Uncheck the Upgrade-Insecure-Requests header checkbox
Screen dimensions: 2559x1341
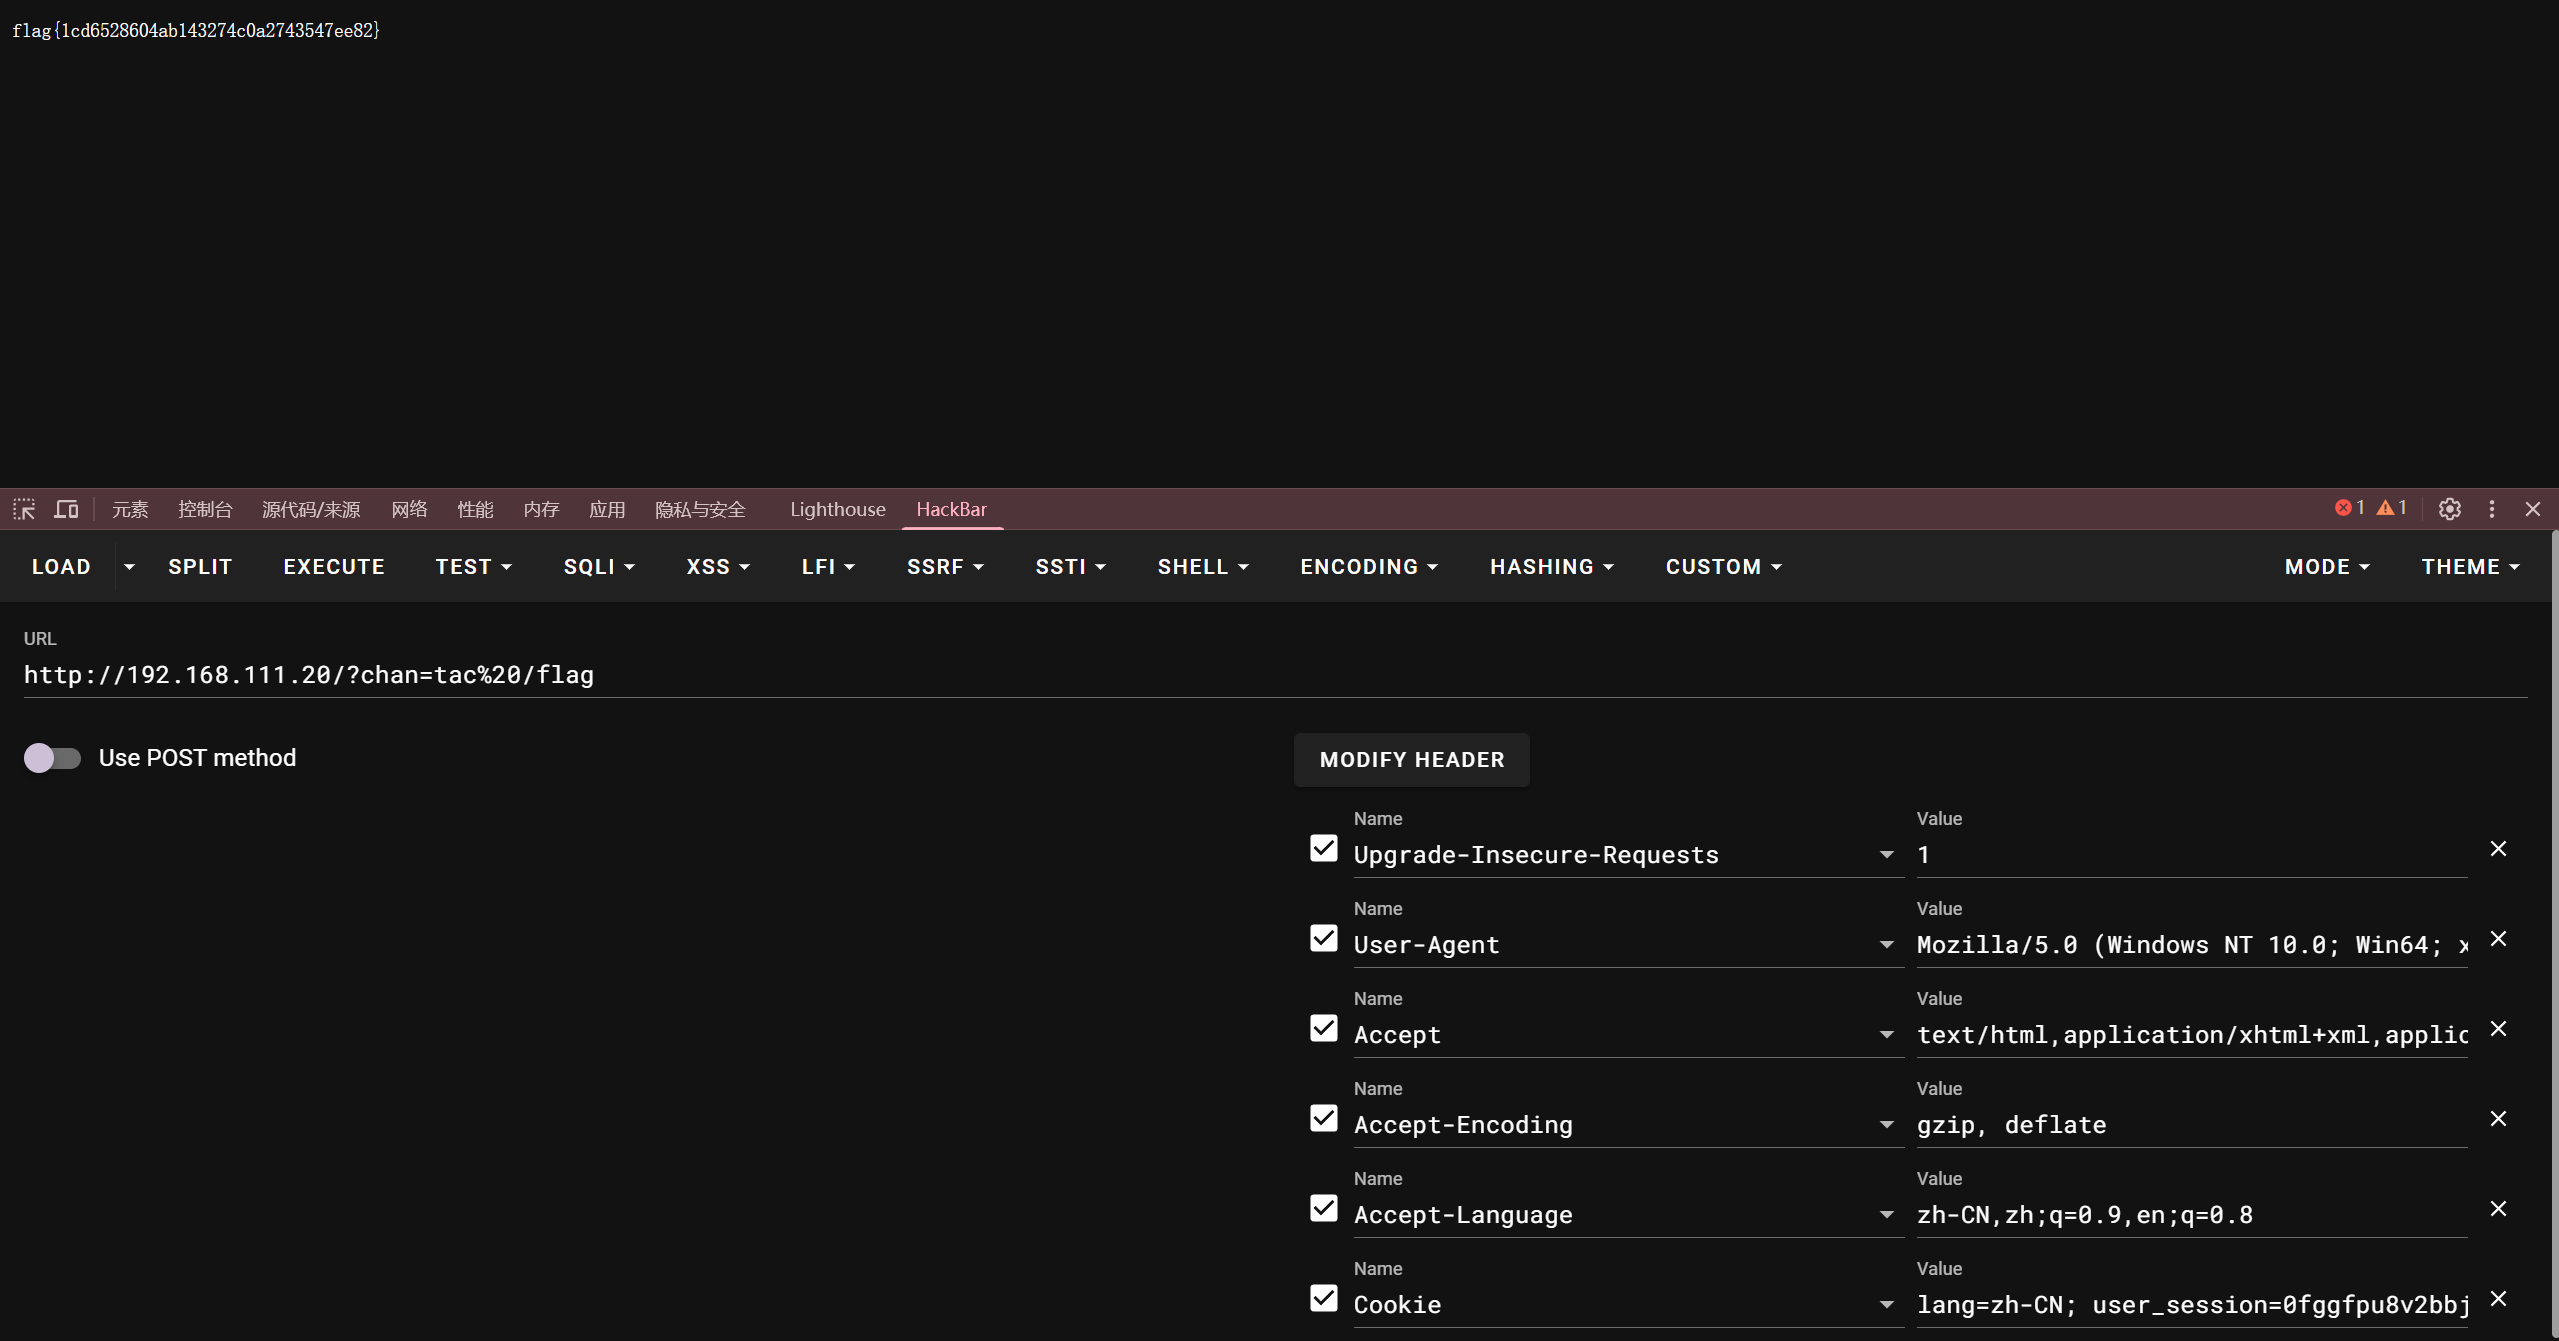(x=1323, y=848)
